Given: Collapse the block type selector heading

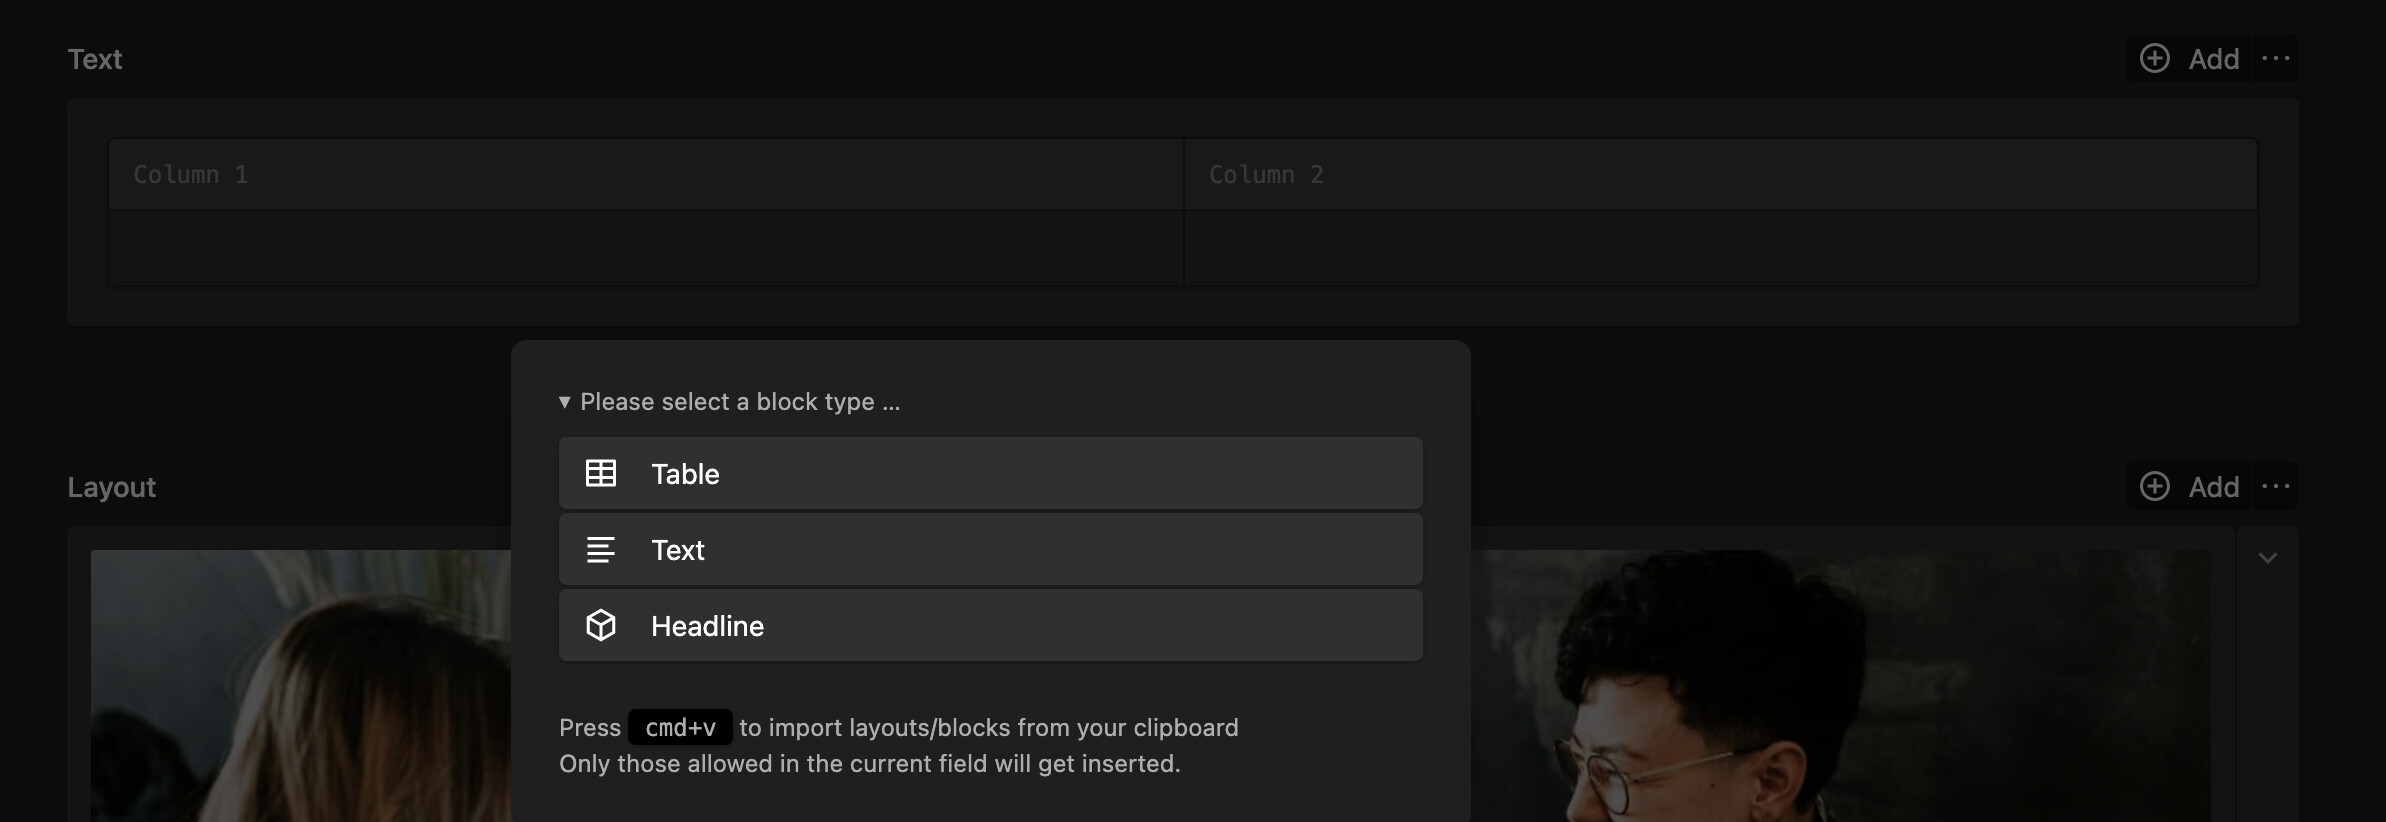Looking at the screenshot, I should [x=729, y=402].
